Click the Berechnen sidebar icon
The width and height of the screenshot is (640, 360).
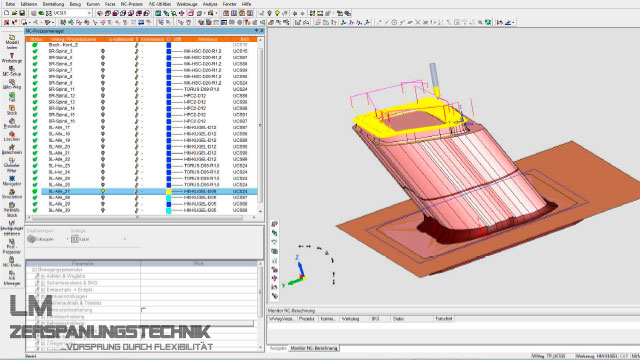12,149
